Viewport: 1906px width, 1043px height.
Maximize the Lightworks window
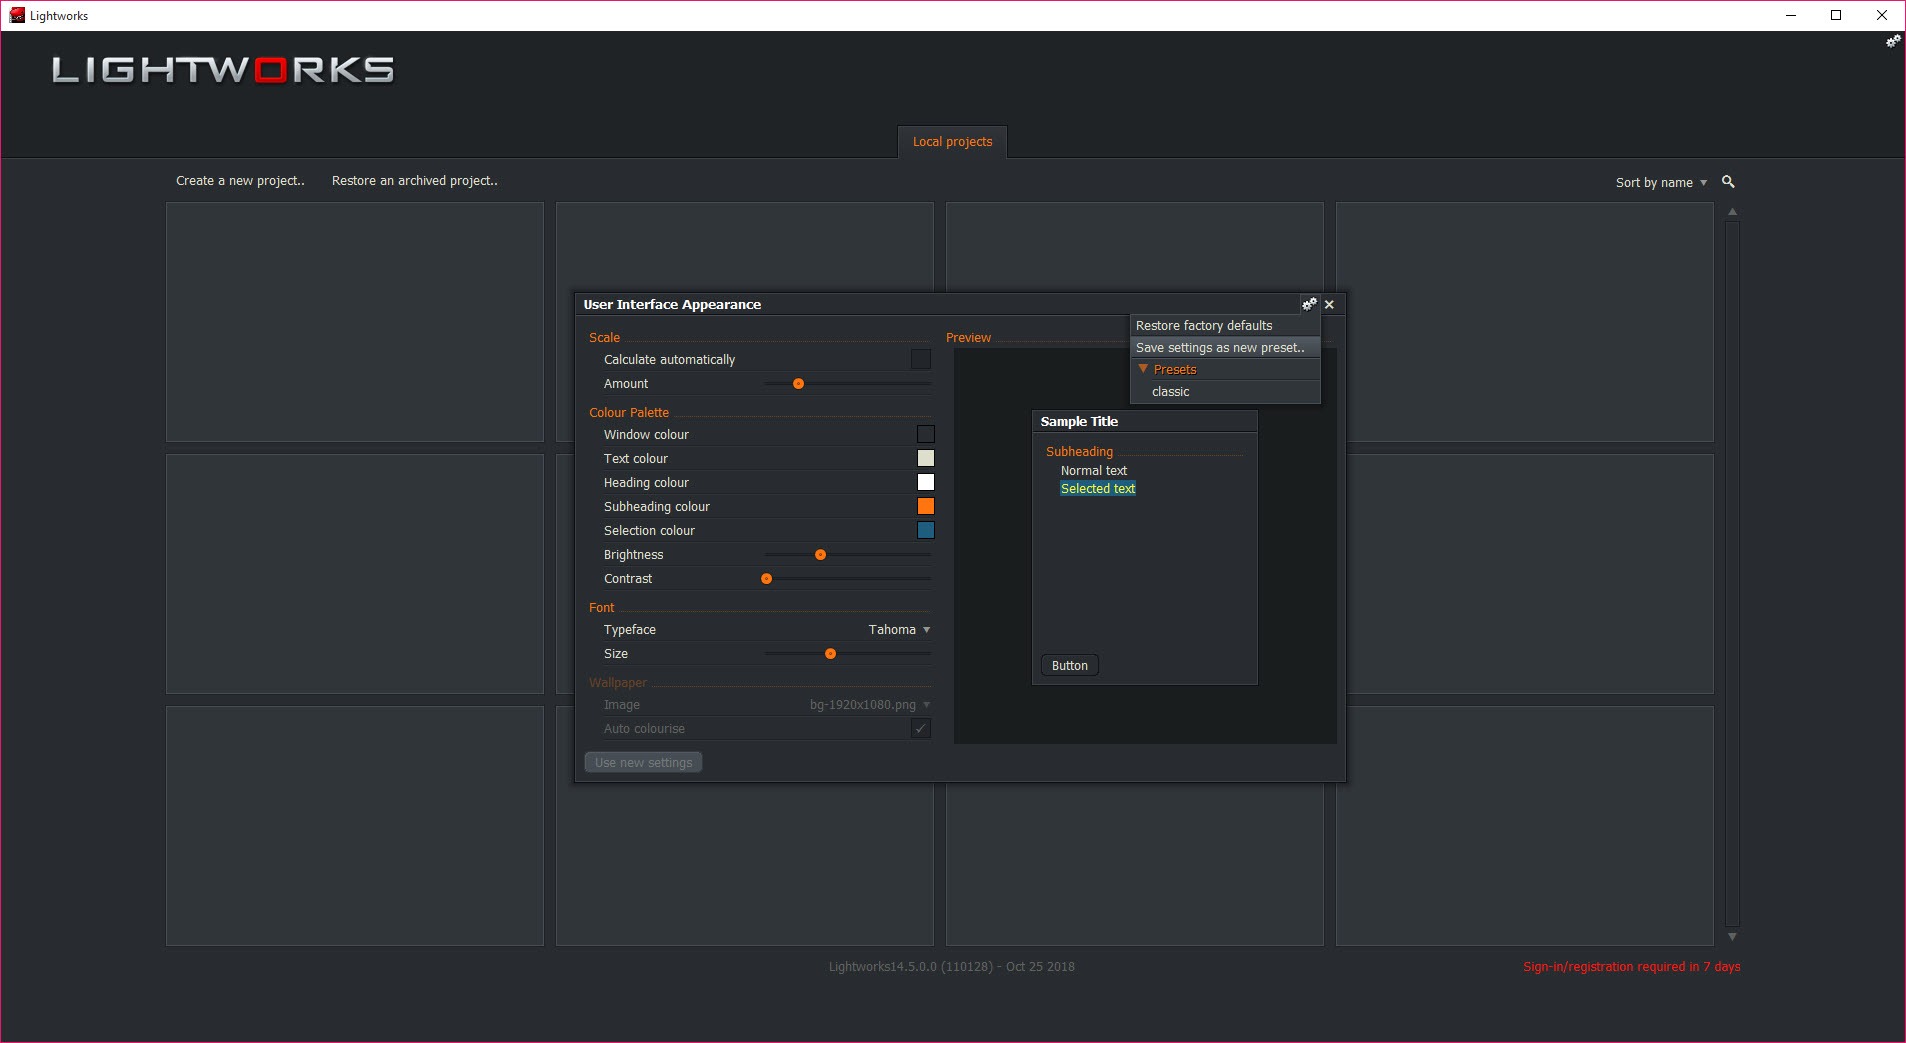click(1836, 15)
